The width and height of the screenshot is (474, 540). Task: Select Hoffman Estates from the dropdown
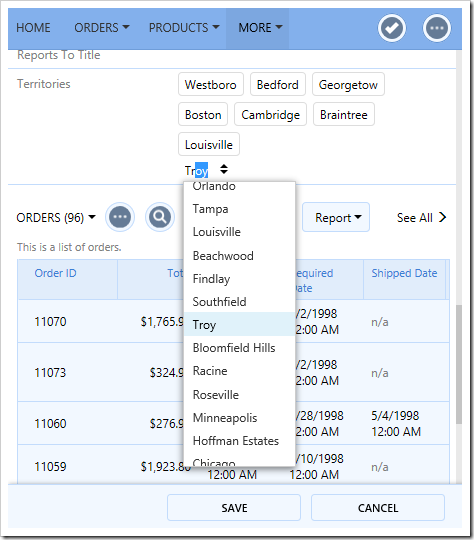click(x=239, y=441)
